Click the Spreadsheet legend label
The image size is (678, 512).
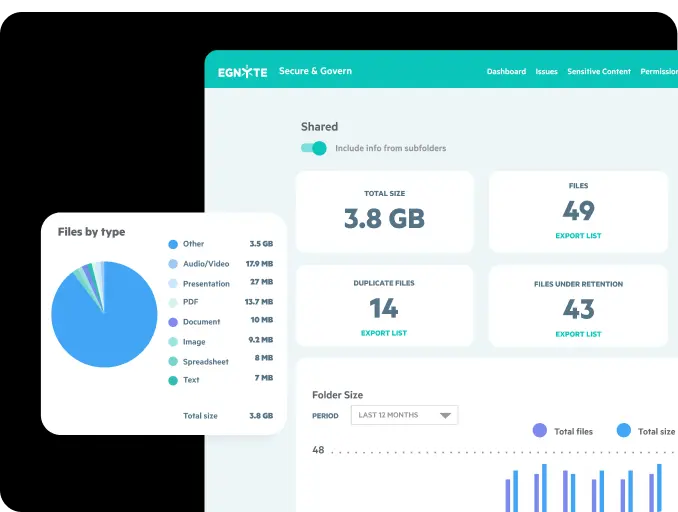coord(206,362)
